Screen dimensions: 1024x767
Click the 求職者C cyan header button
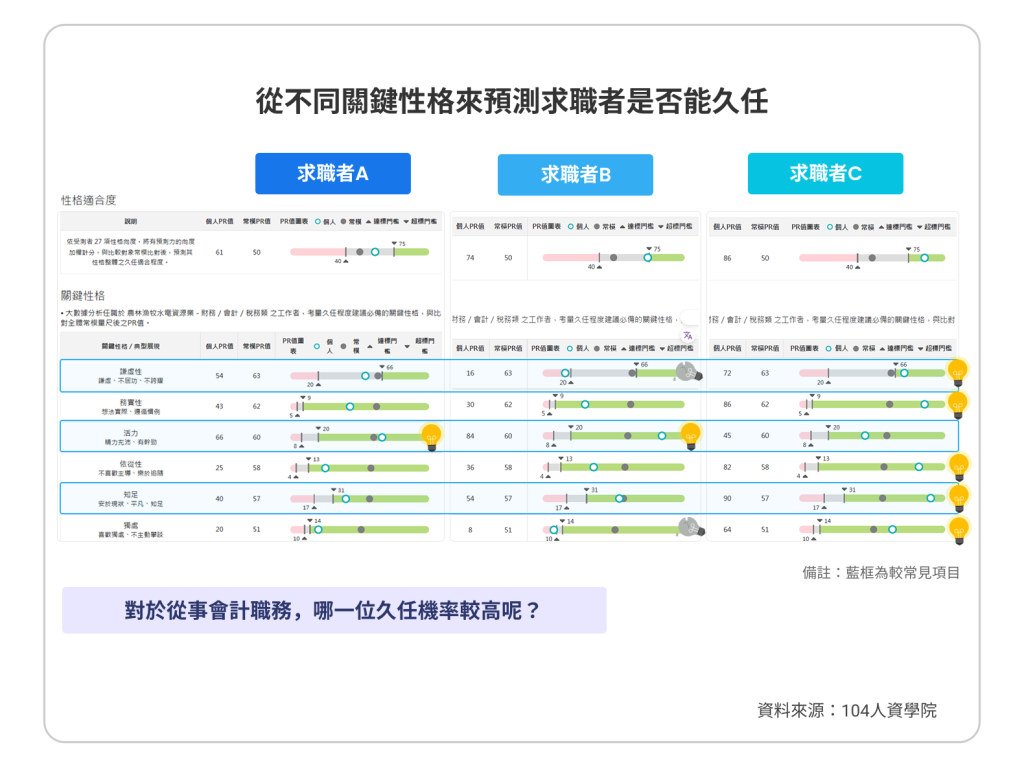pyautogui.click(x=825, y=174)
